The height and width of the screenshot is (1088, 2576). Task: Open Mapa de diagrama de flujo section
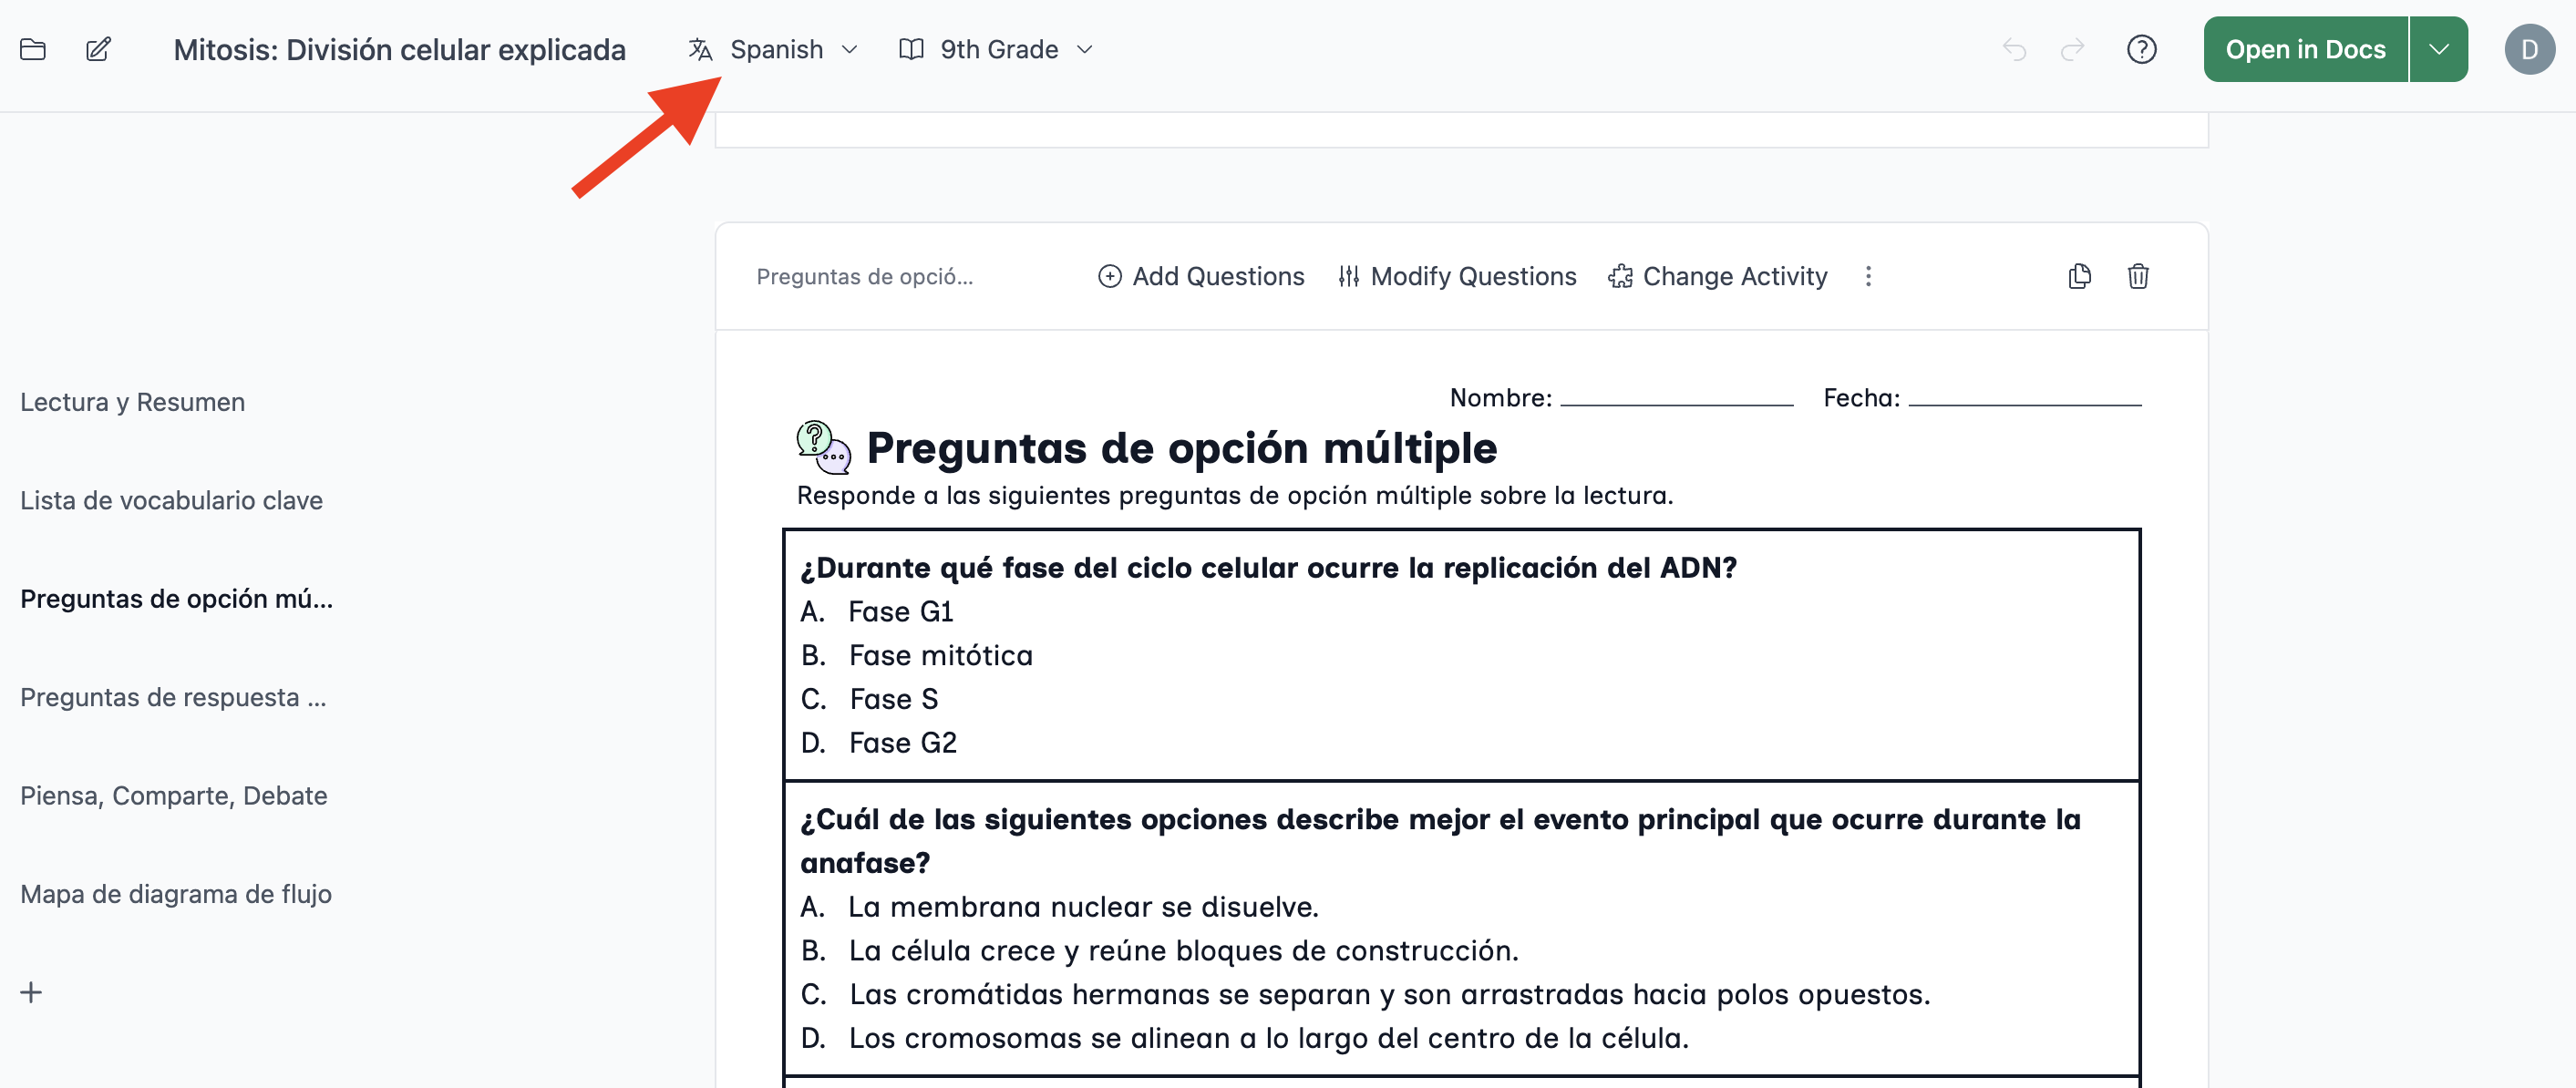point(176,894)
